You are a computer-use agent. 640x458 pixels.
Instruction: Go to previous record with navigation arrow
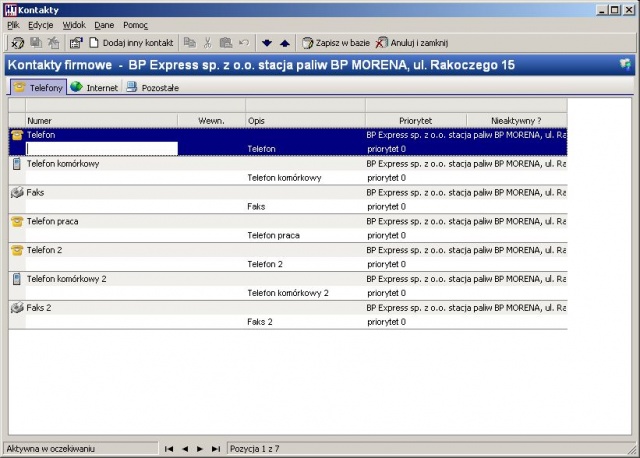pos(185,449)
